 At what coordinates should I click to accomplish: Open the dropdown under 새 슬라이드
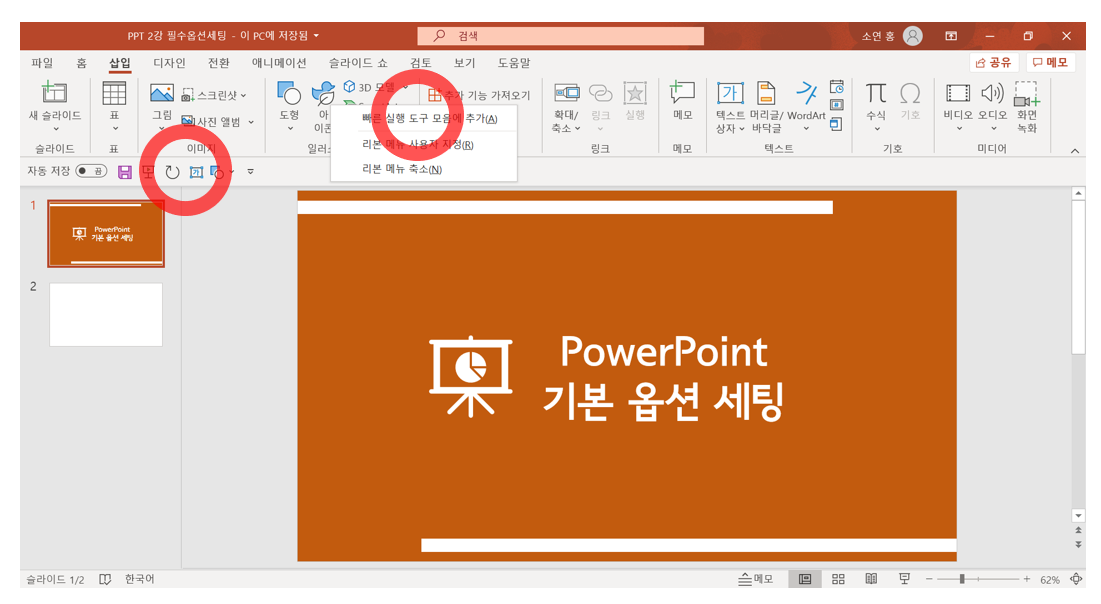pyautogui.click(x=55, y=129)
